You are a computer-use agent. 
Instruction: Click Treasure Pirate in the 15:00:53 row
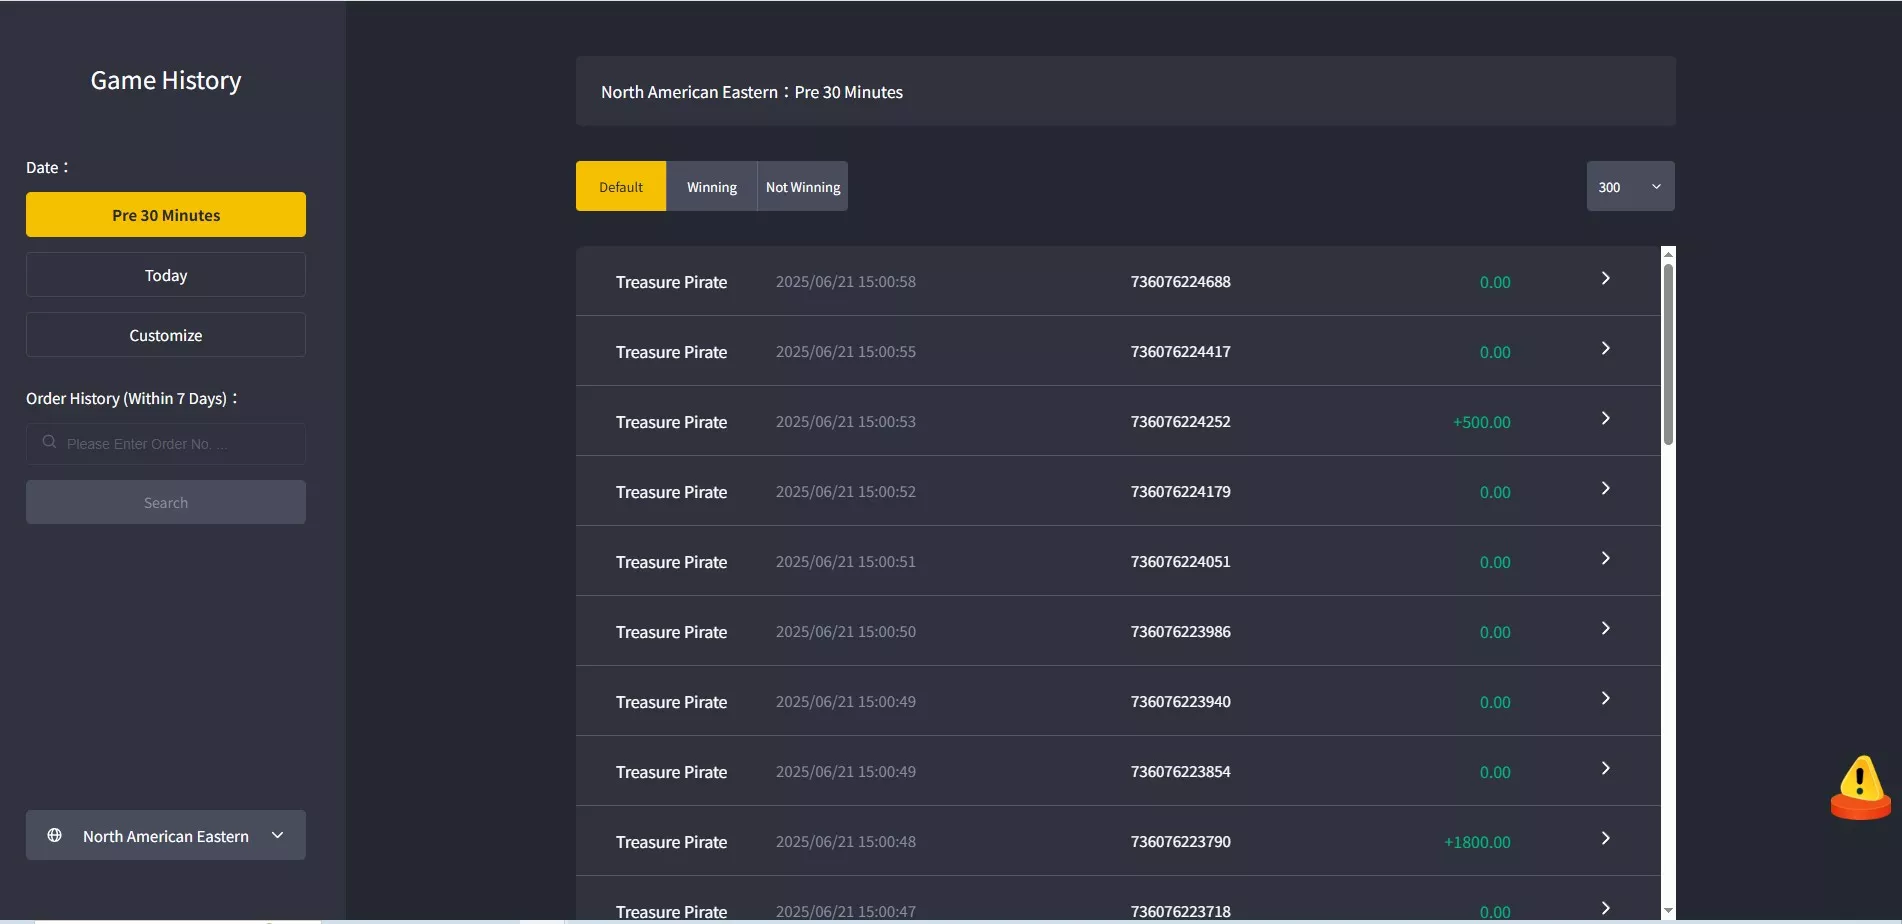click(x=671, y=422)
